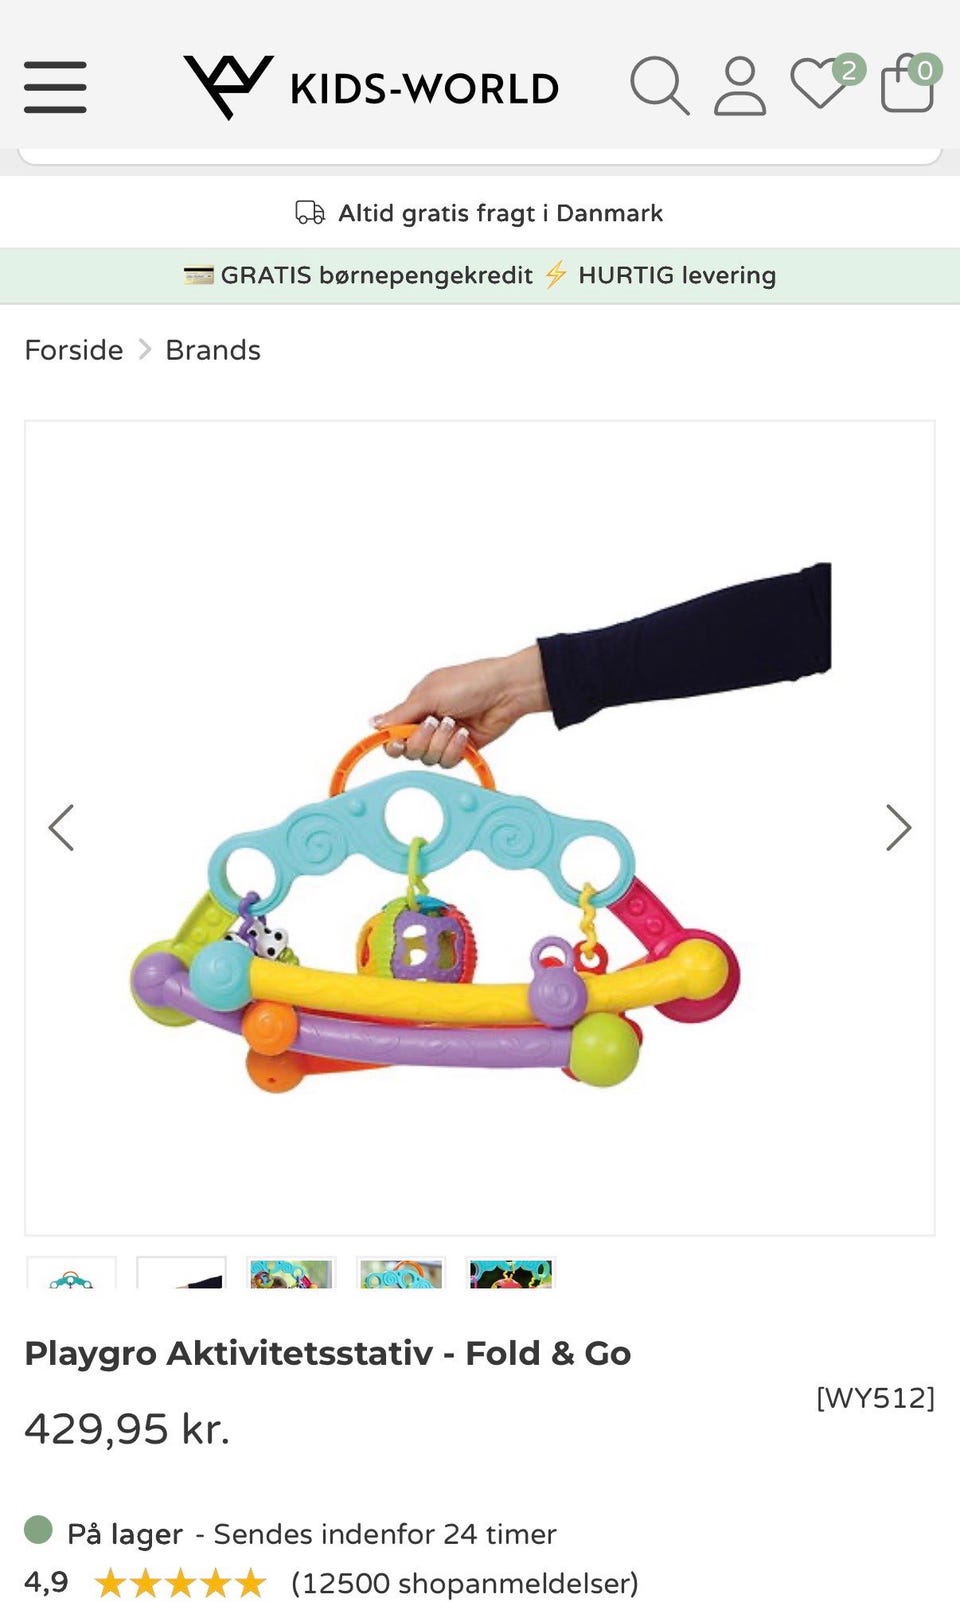The height and width of the screenshot is (1602, 960).
Task: Open the user account icon
Action: [740, 86]
